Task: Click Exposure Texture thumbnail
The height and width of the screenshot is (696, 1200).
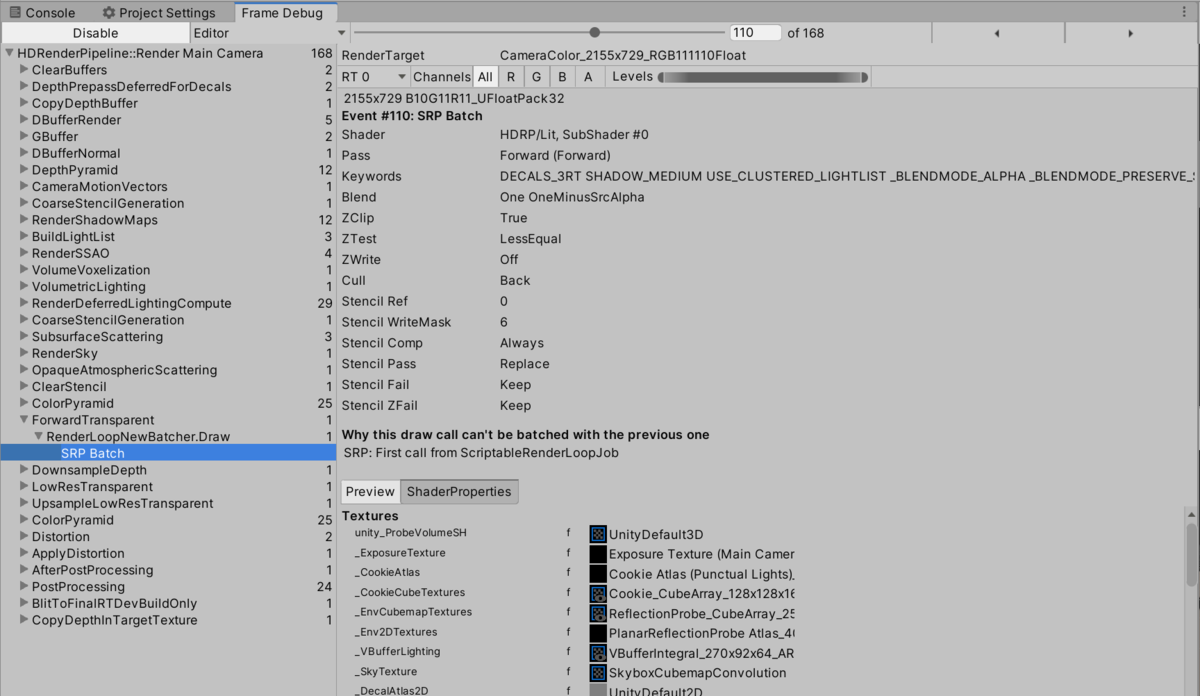Action: 598,554
